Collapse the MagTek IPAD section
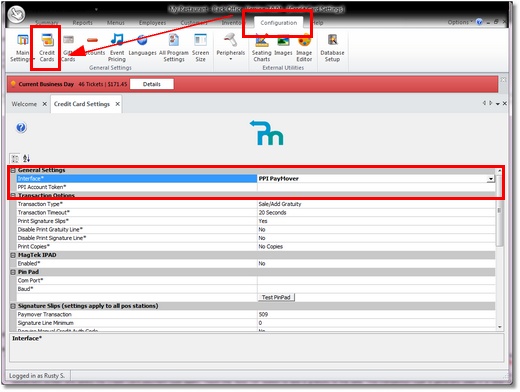The image size is (520, 392). 13,255
